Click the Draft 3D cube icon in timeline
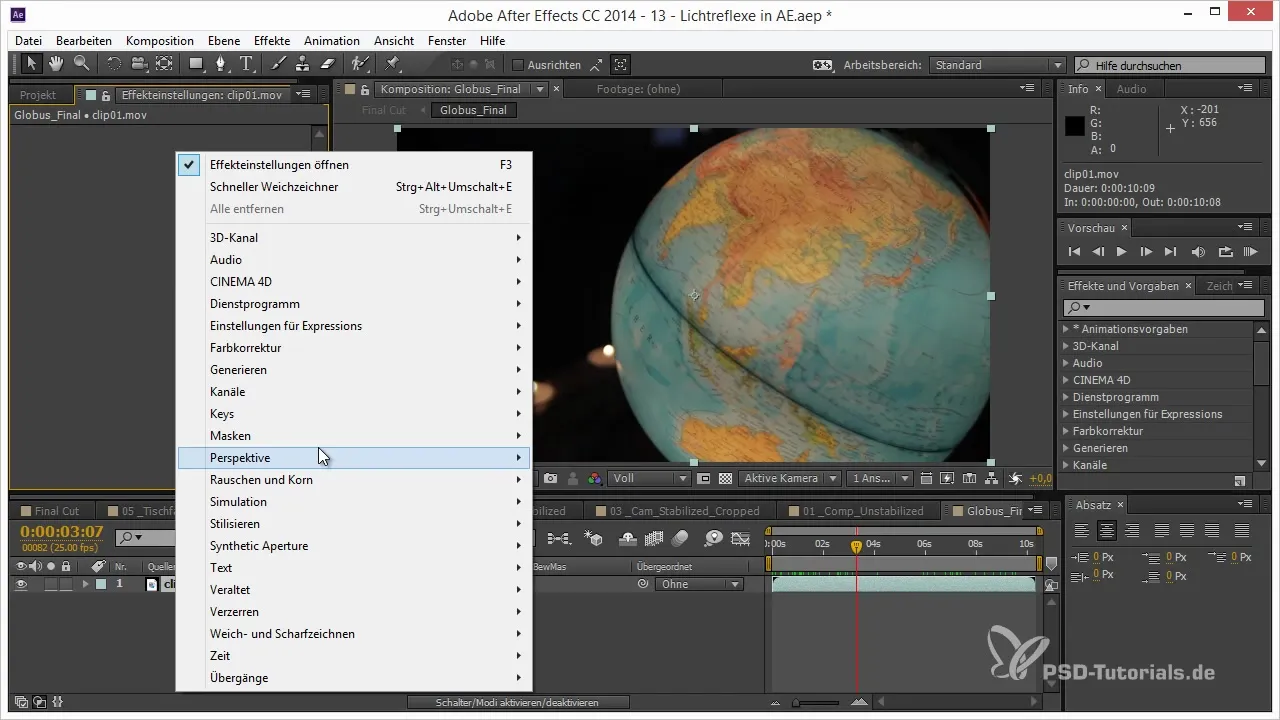 tap(595, 538)
